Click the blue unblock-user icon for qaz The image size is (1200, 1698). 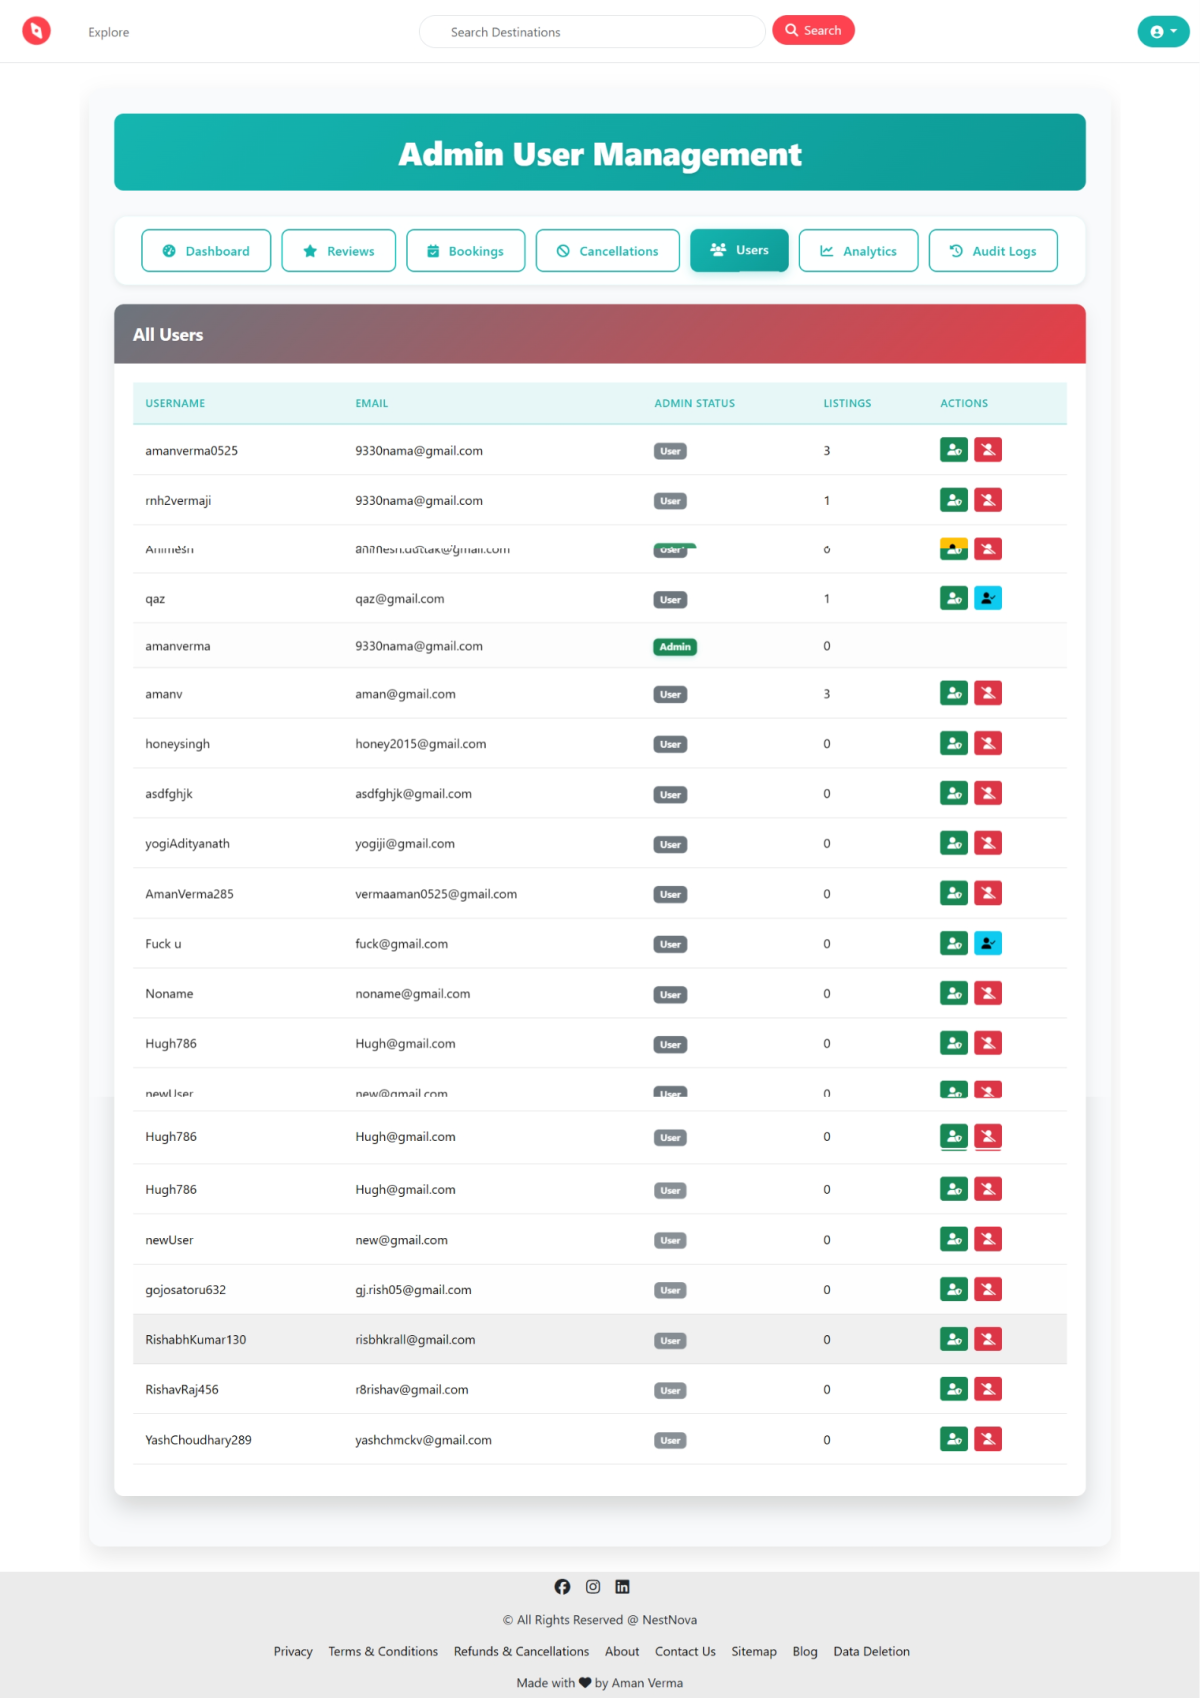coord(987,598)
